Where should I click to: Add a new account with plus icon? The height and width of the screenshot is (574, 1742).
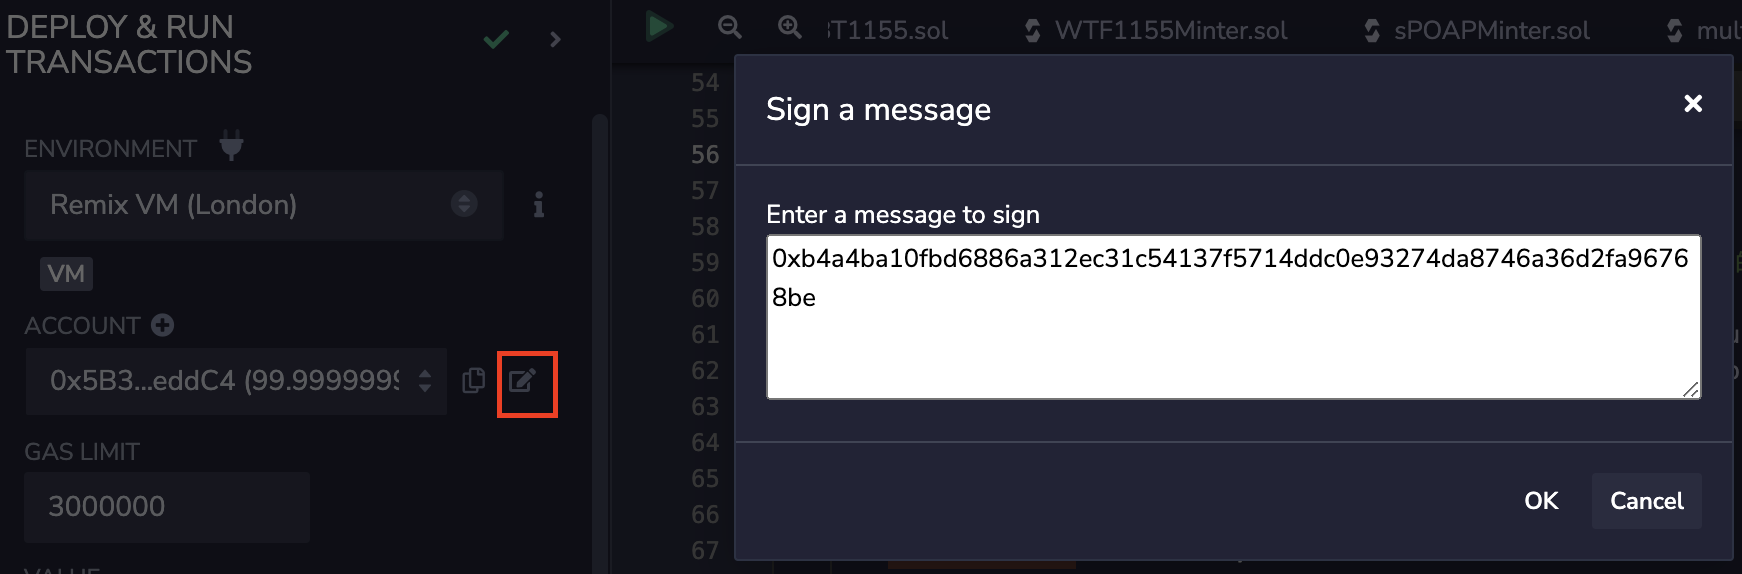click(162, 325)
